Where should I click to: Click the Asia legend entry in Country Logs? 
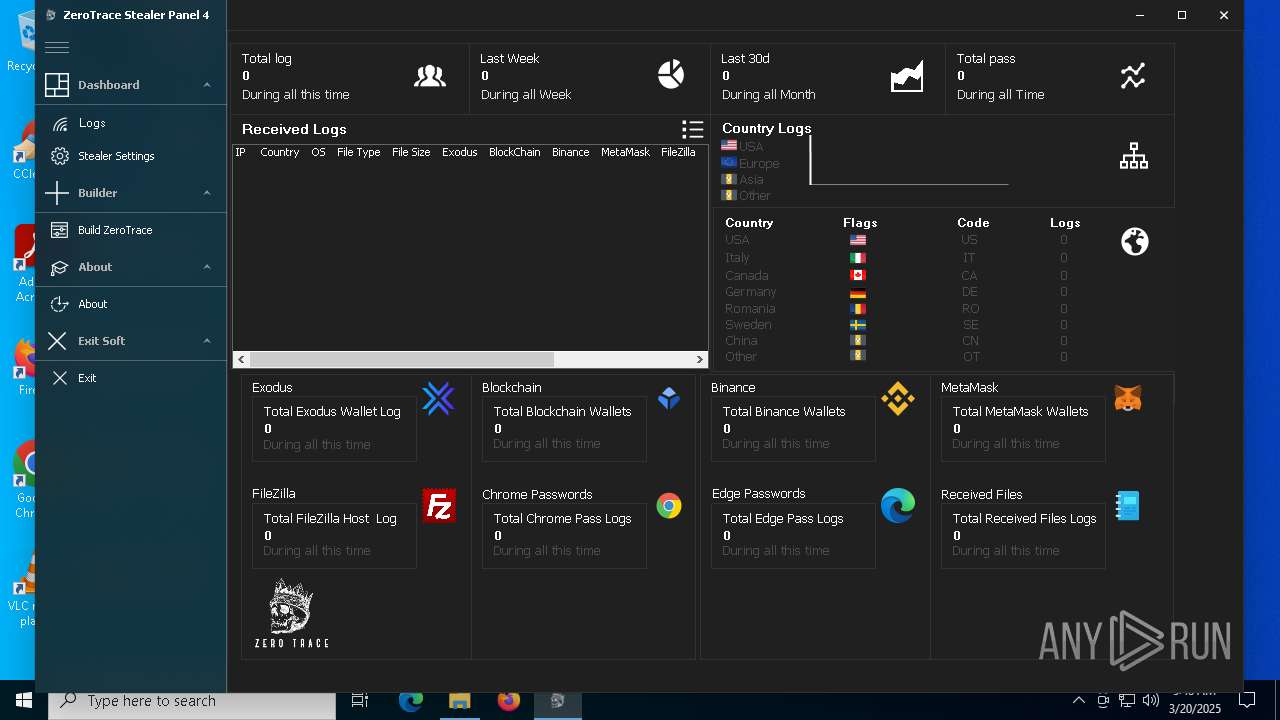[743, 180]
